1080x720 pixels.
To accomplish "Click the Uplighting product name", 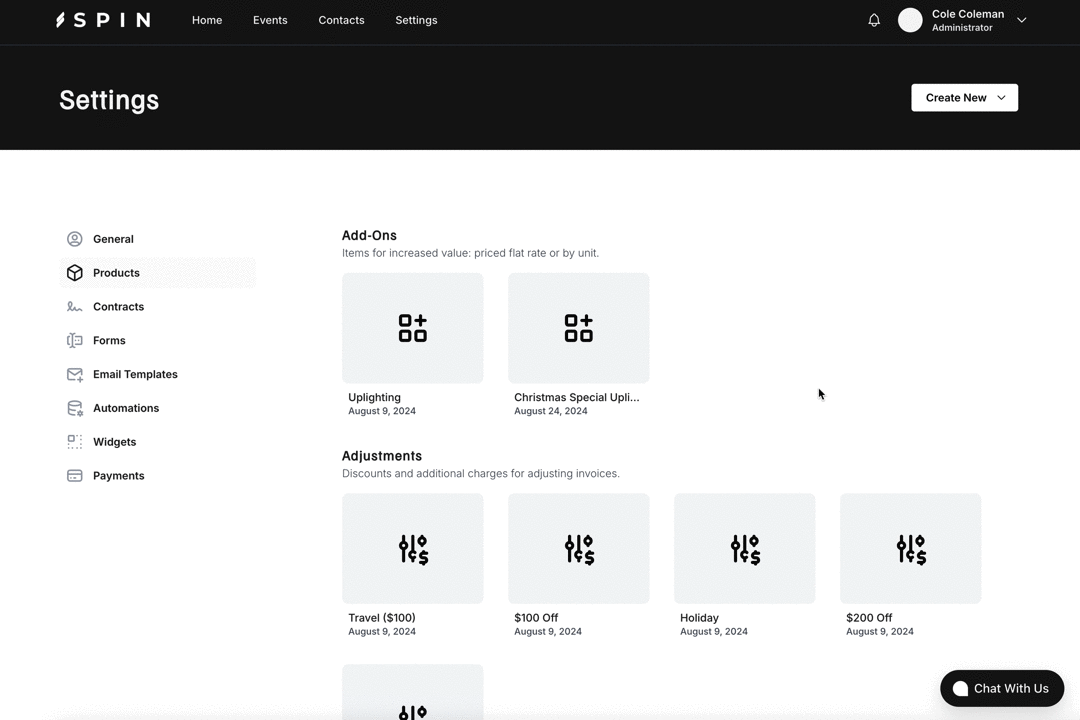I will [374, 398].
